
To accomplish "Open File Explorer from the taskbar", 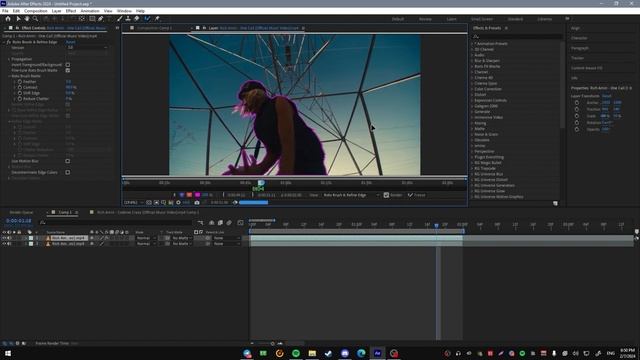I will coord(312,353).
